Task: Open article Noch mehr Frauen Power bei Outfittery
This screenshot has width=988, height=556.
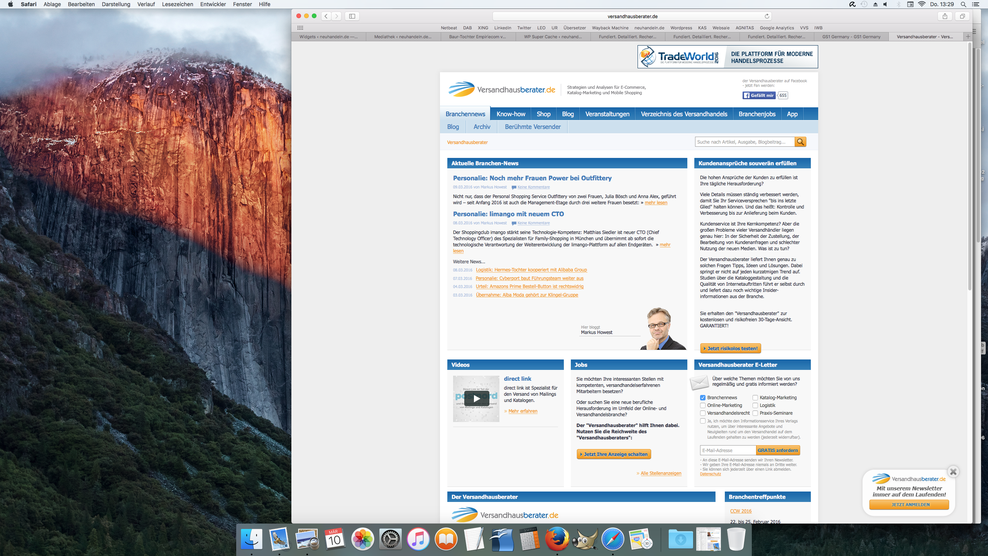Action: pyautogui.click(x=532, y=178)
